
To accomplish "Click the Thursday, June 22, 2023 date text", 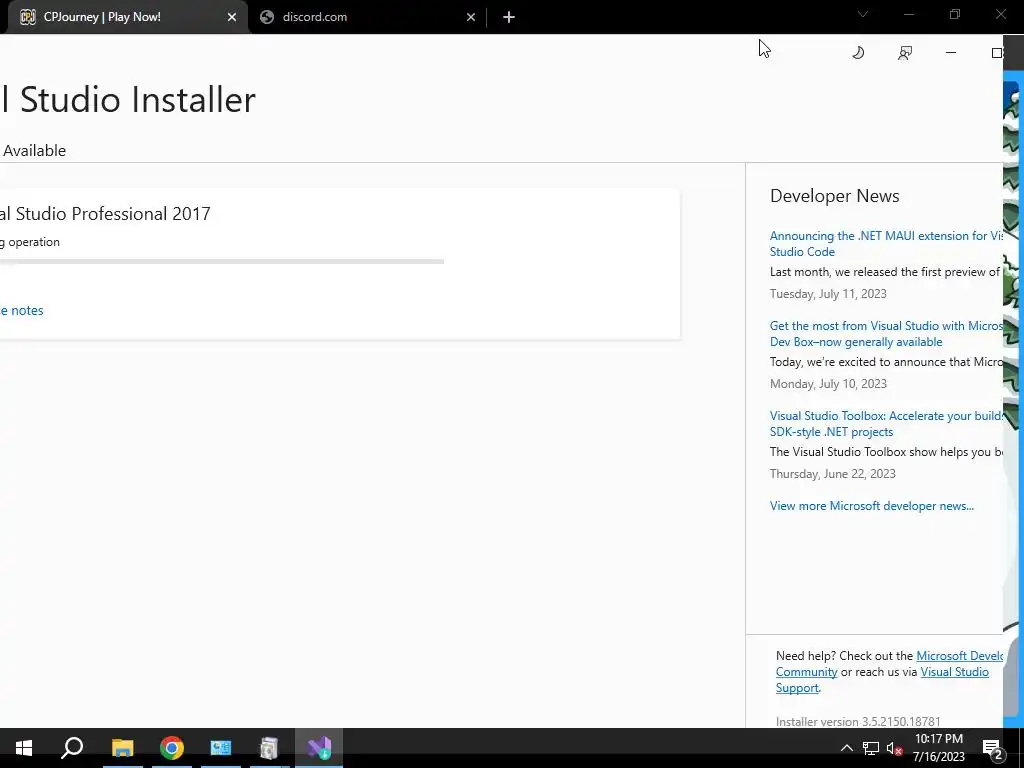I will click(833, 474).
